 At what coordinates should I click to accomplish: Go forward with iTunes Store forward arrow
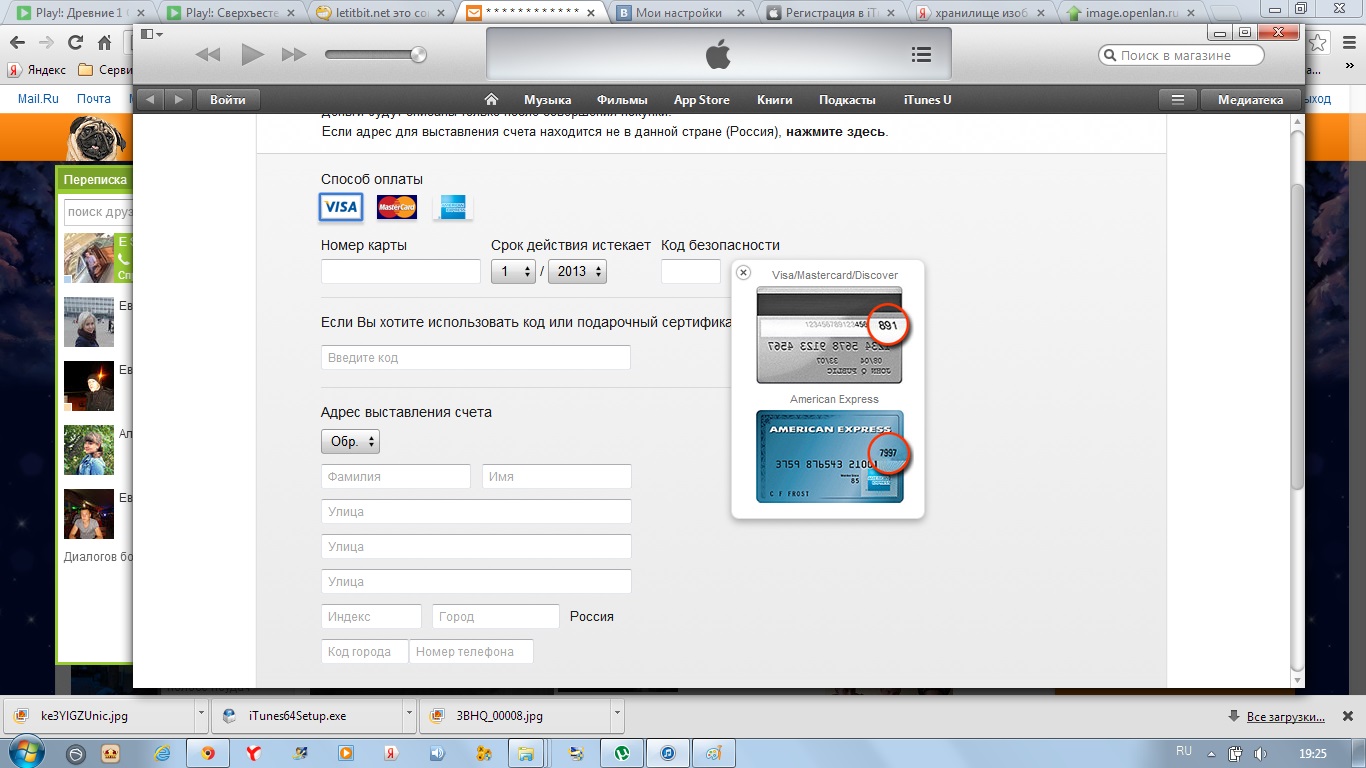(x=178, y=99)
